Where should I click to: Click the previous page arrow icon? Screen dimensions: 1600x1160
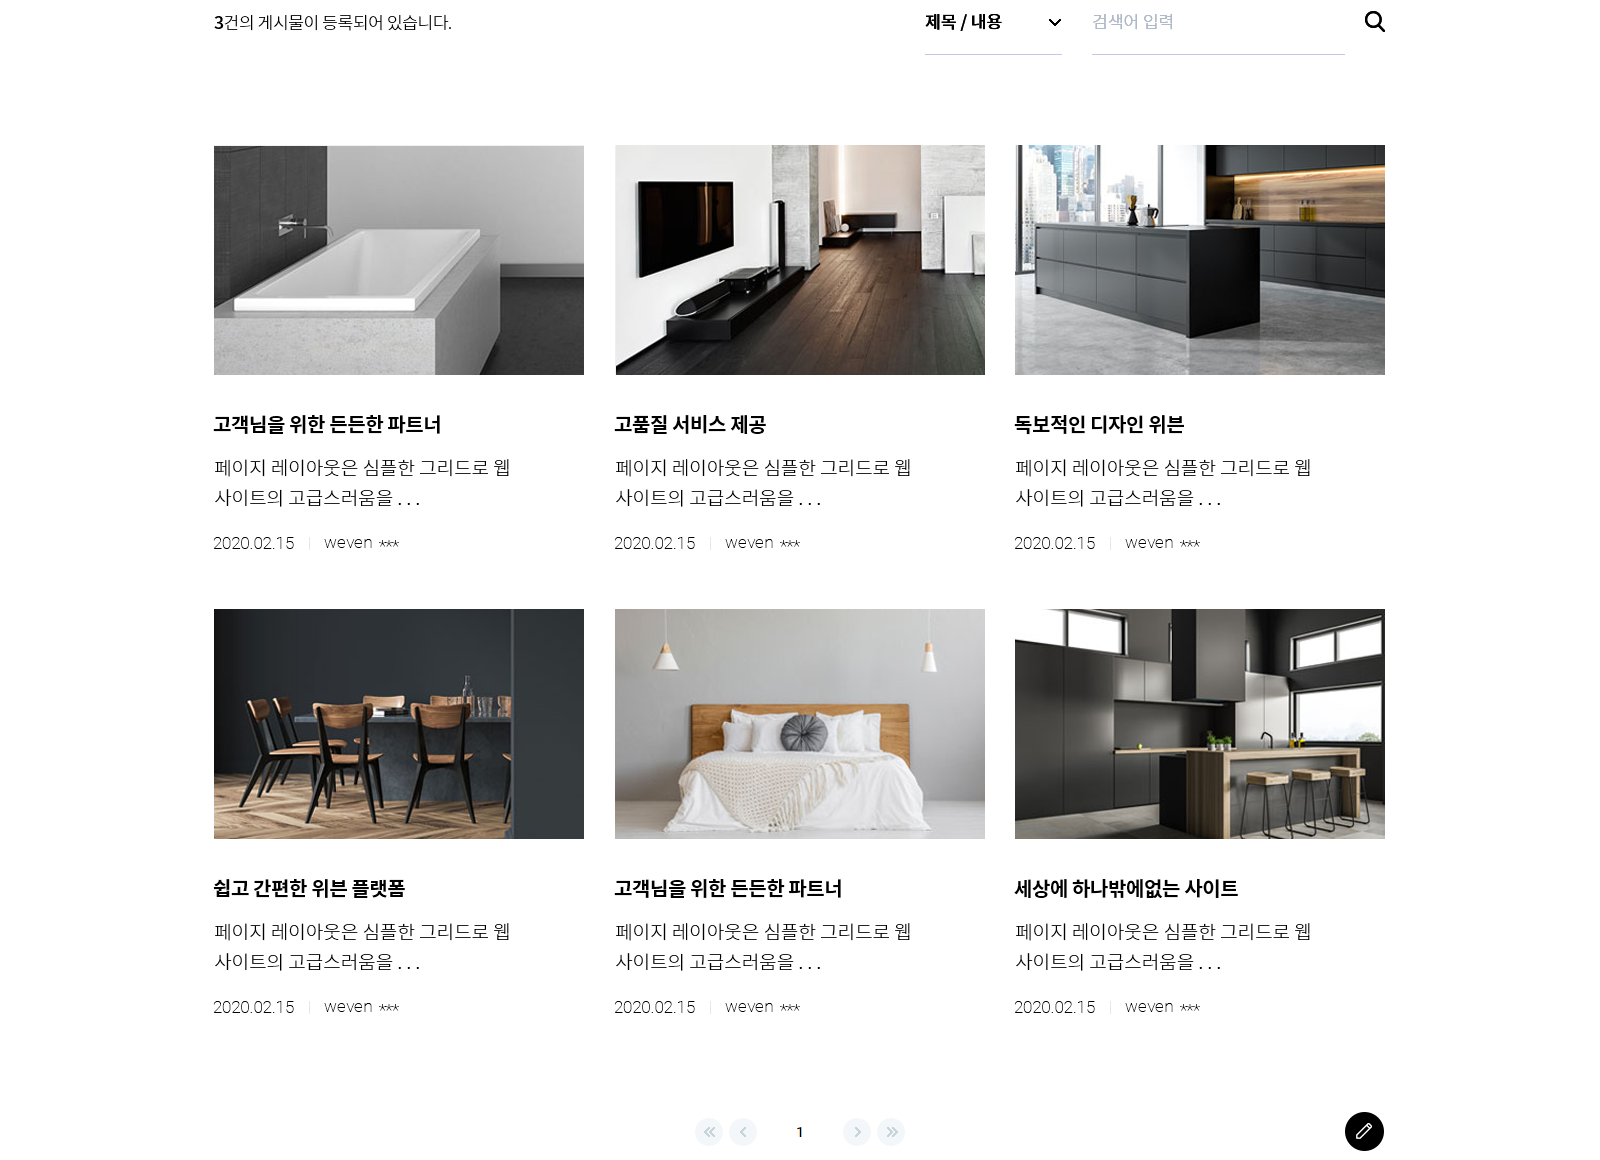pos(743,1132)
